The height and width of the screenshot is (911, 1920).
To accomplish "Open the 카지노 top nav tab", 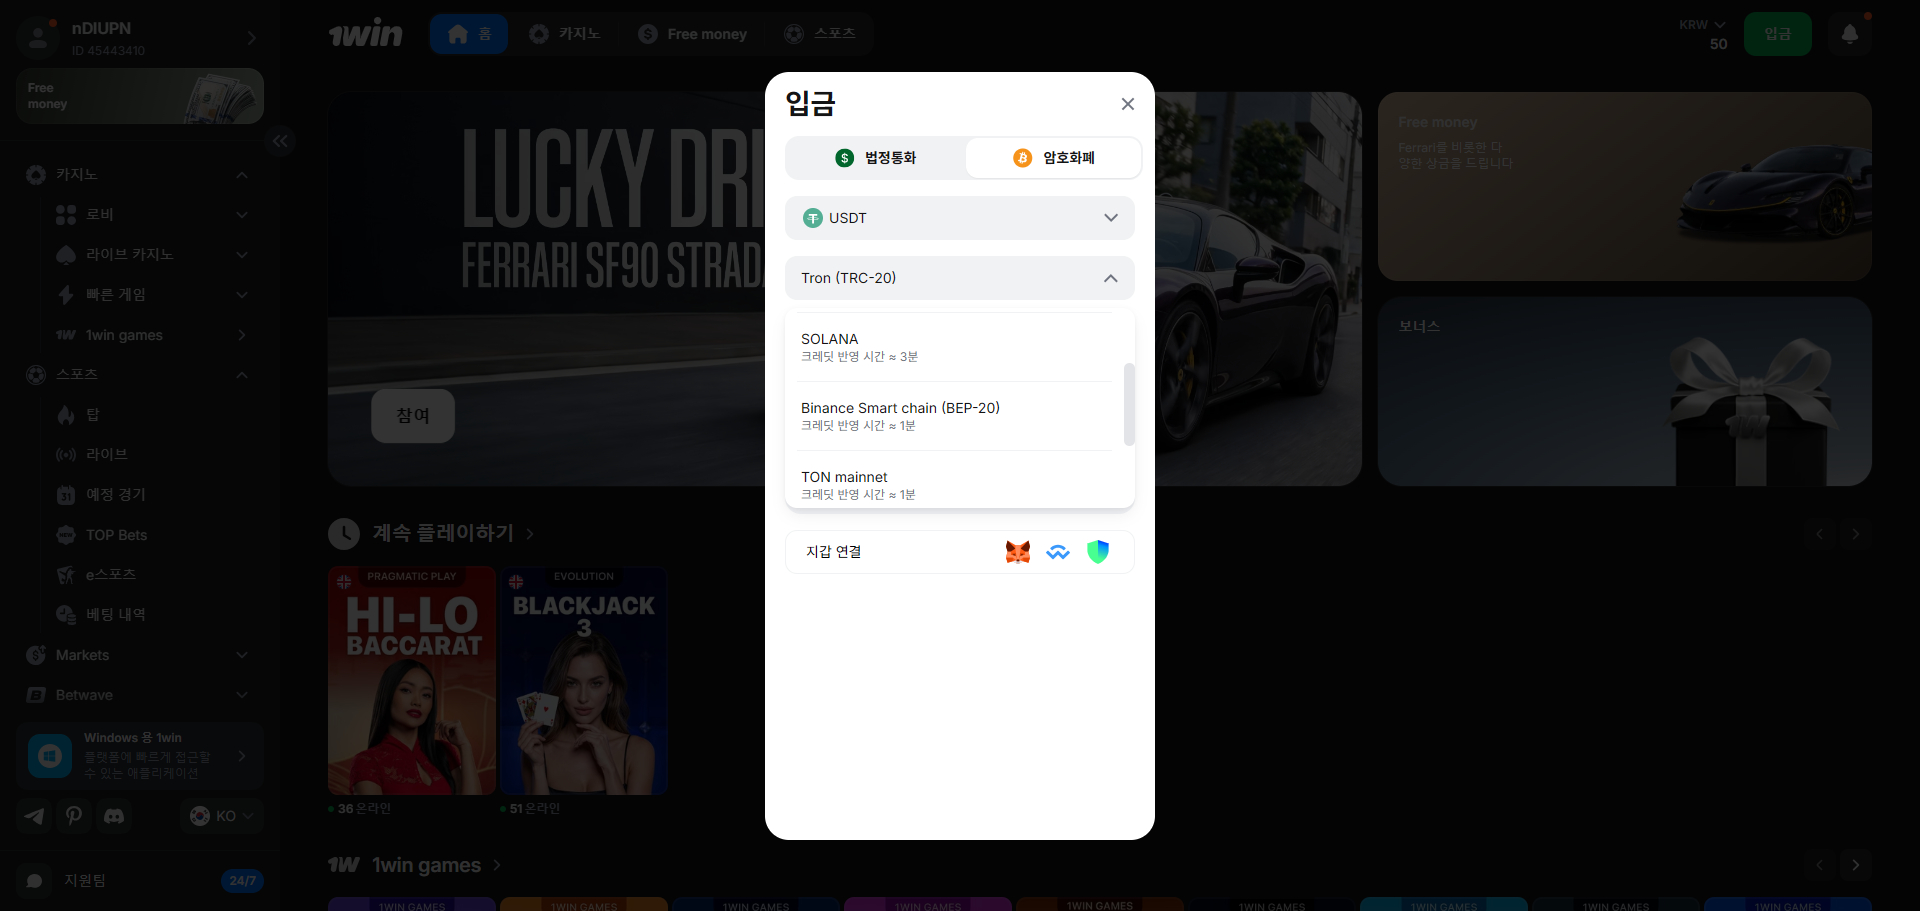I will (x=564, y=34).
